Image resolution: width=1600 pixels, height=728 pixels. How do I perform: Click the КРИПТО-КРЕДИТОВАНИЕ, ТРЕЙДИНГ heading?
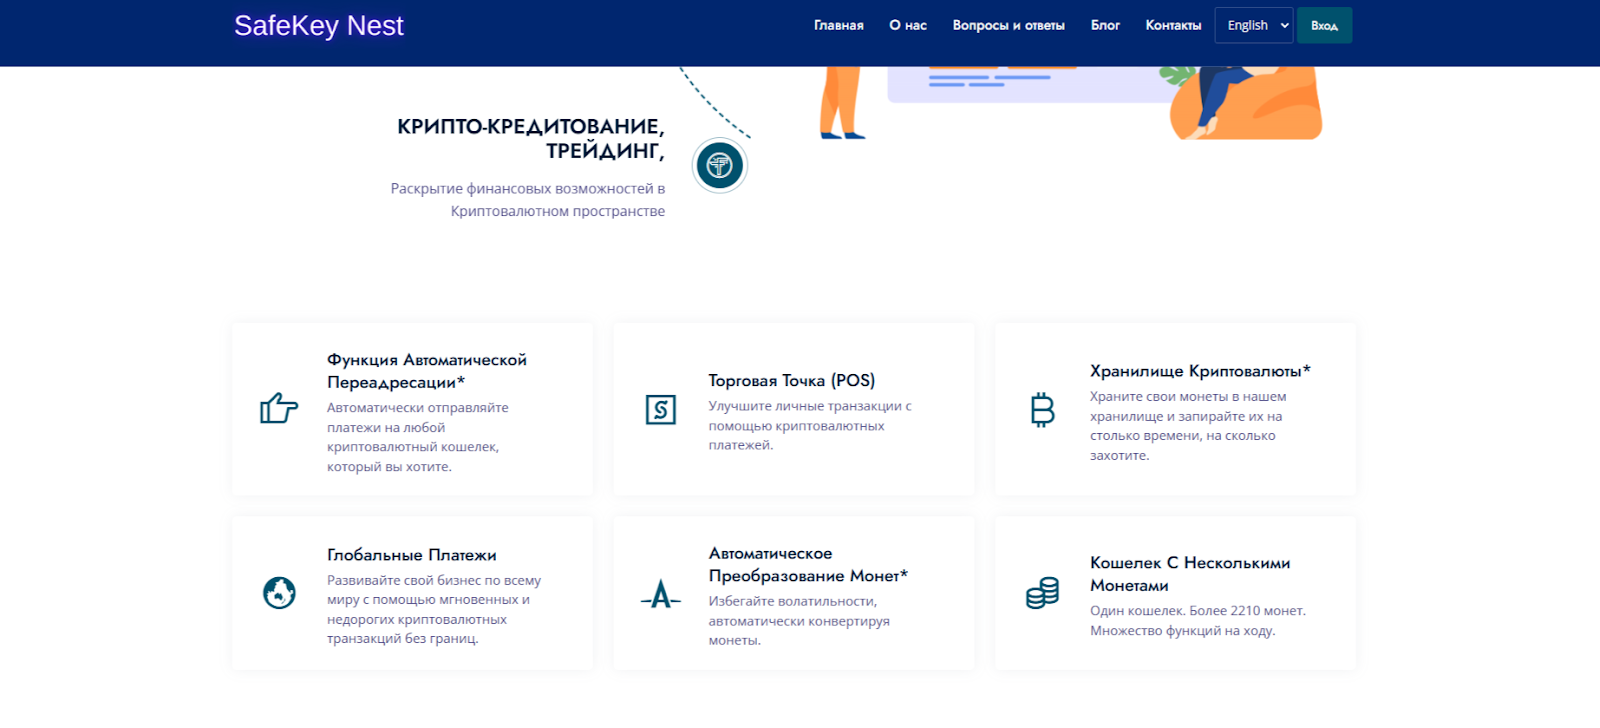531,139
